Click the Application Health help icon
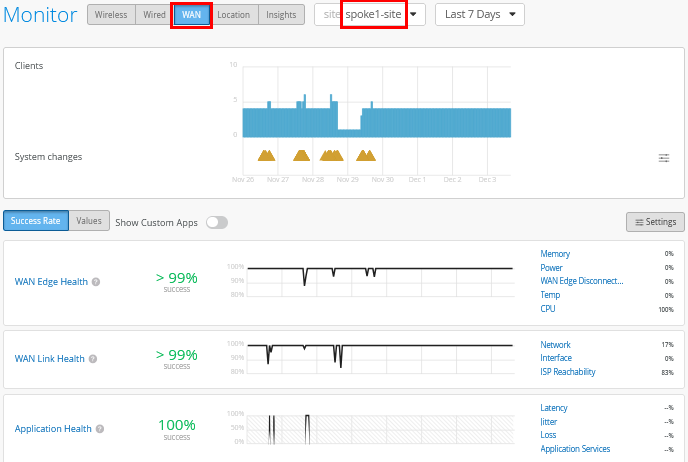The image size is (688, 462). pyautogui.click(x=100, y=429)
